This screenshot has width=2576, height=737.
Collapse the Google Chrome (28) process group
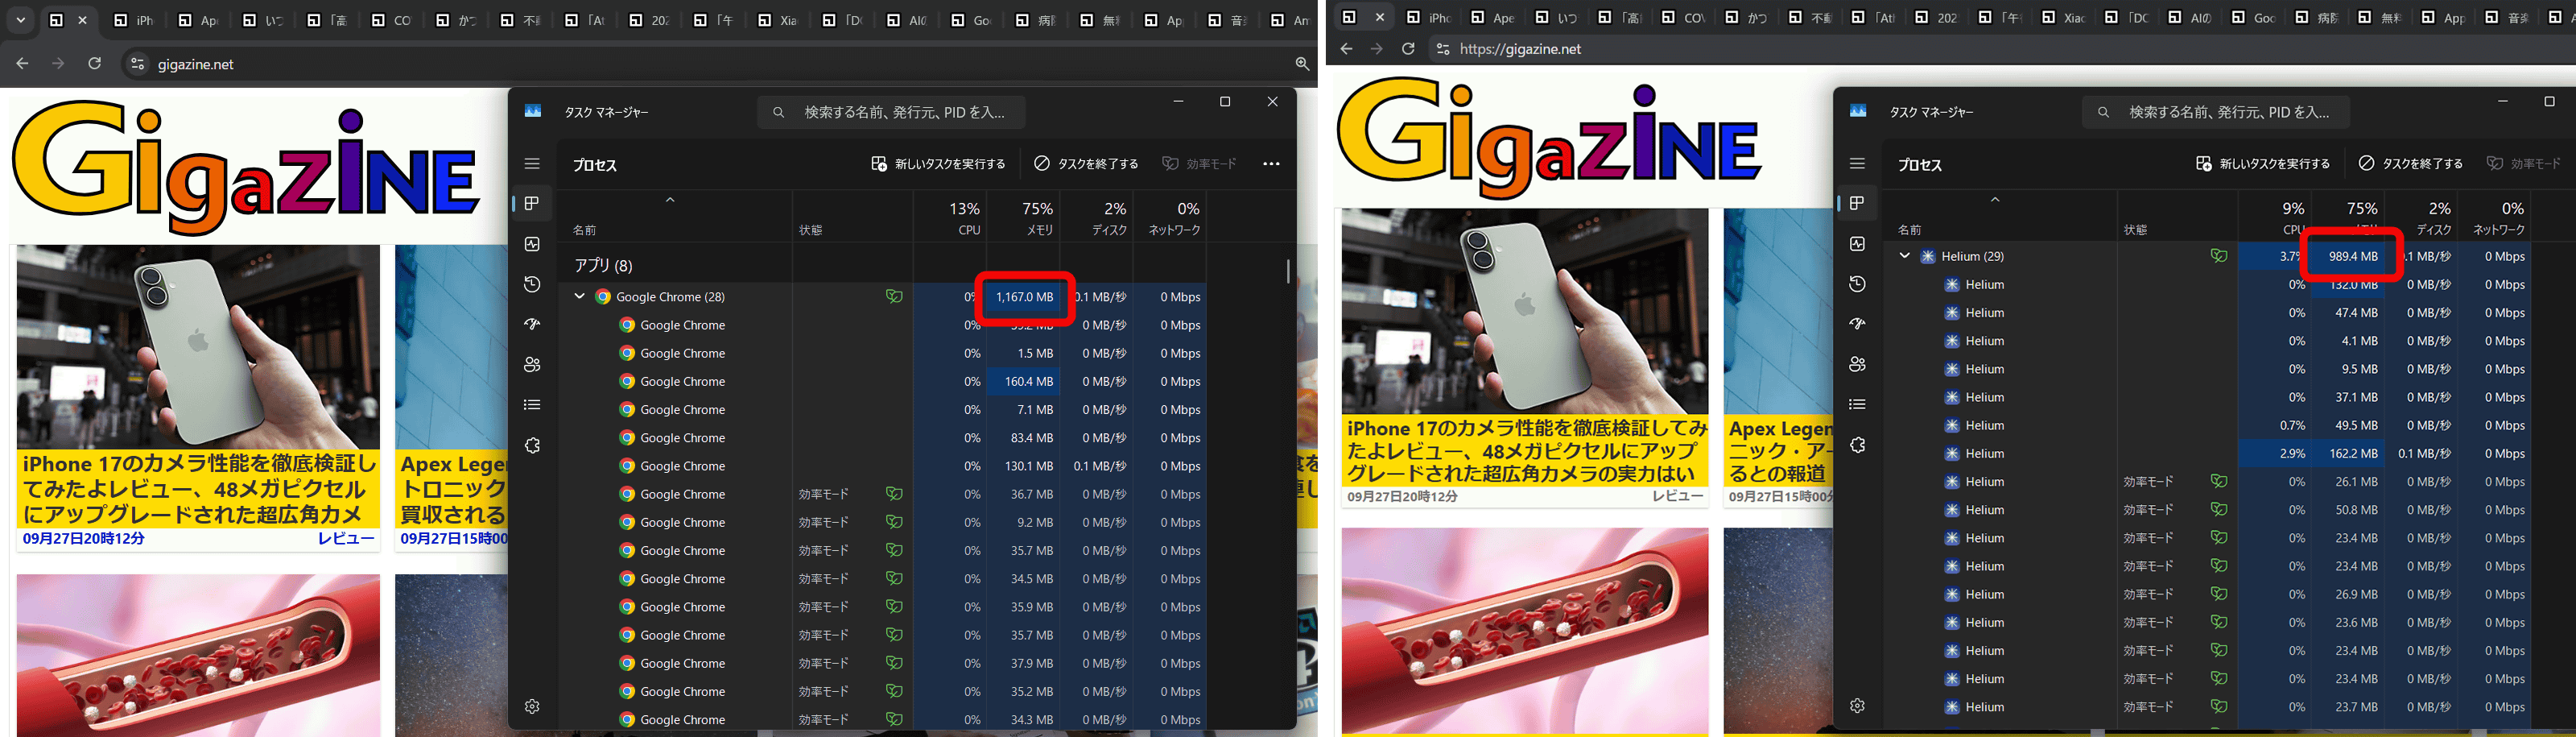coord(579,297)
